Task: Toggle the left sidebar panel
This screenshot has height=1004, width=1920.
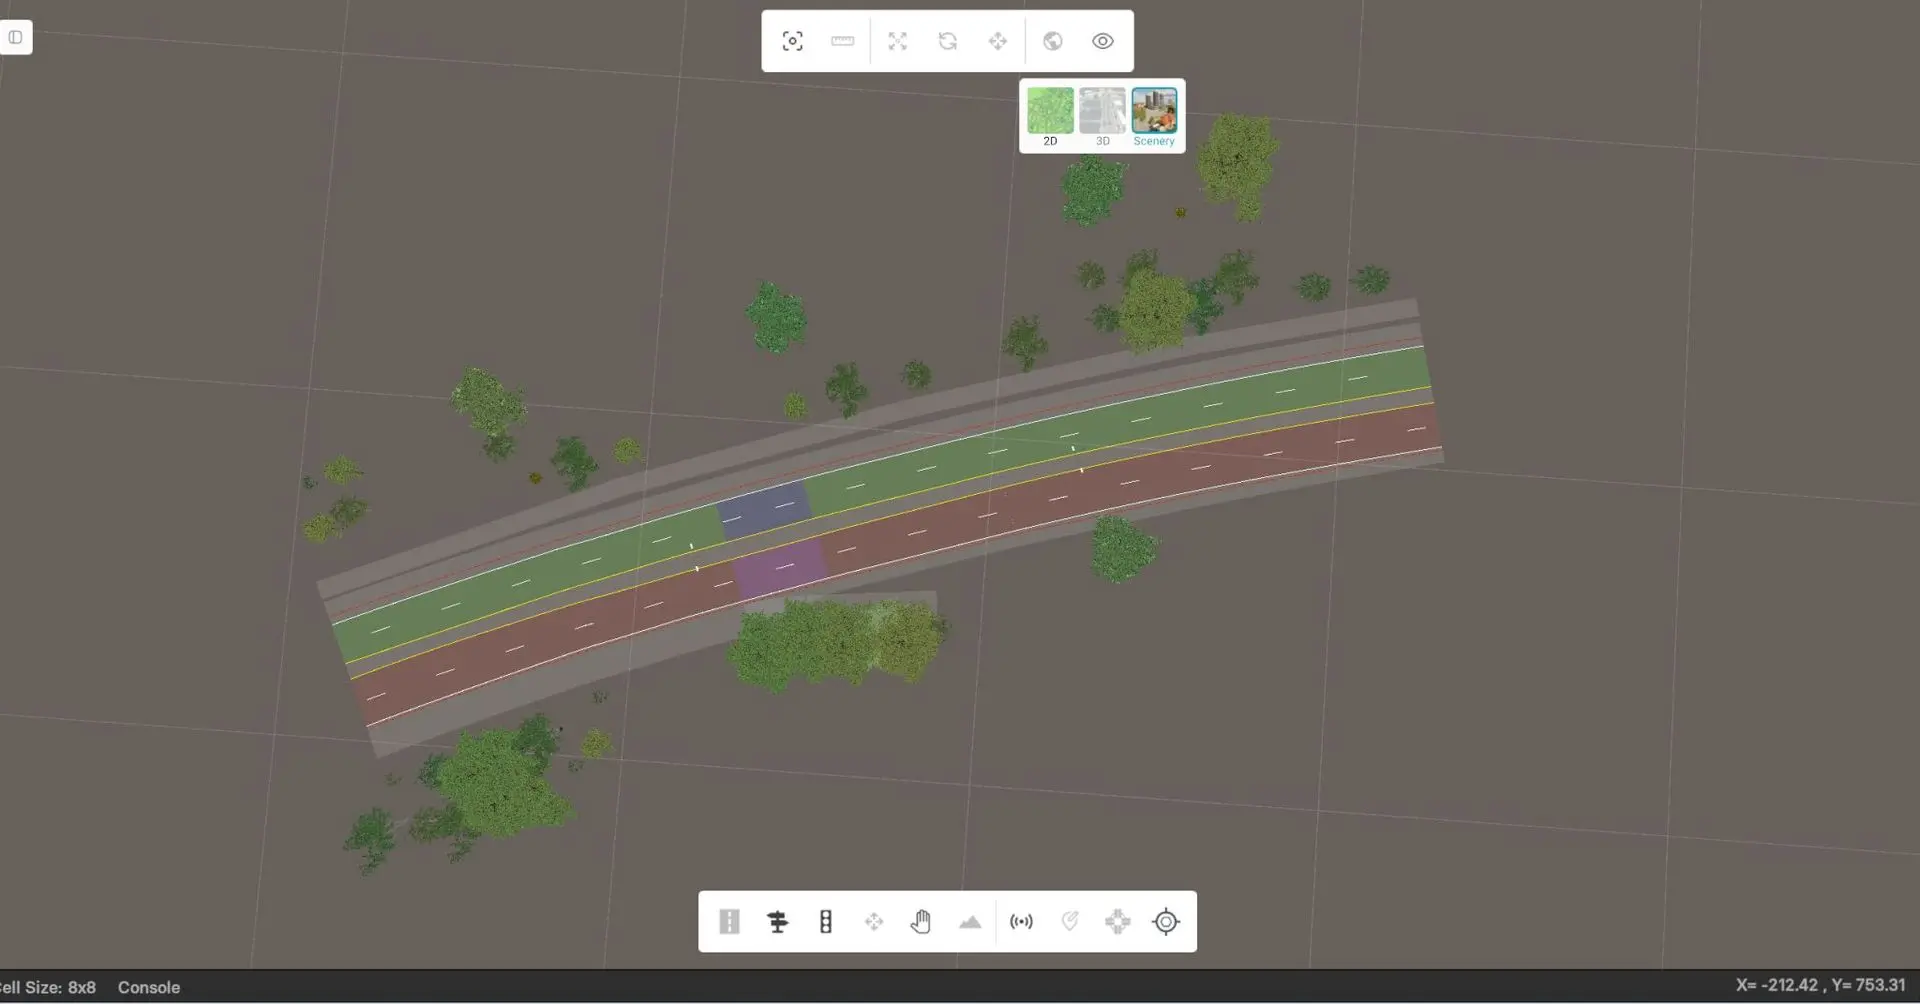Action: tap(16, 36)
